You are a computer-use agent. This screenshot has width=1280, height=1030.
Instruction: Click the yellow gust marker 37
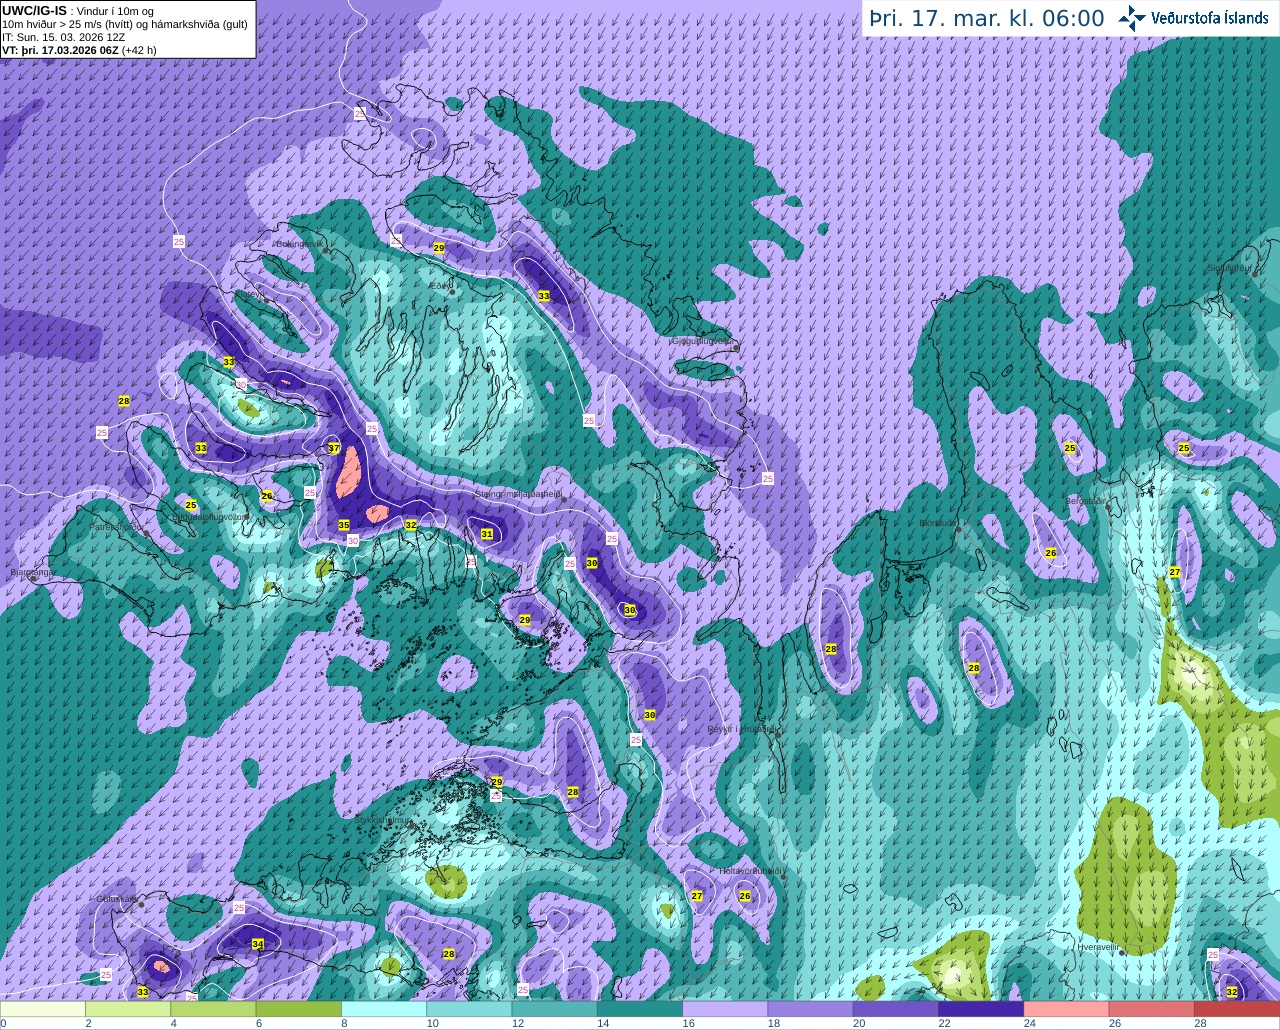pos(334,448)
